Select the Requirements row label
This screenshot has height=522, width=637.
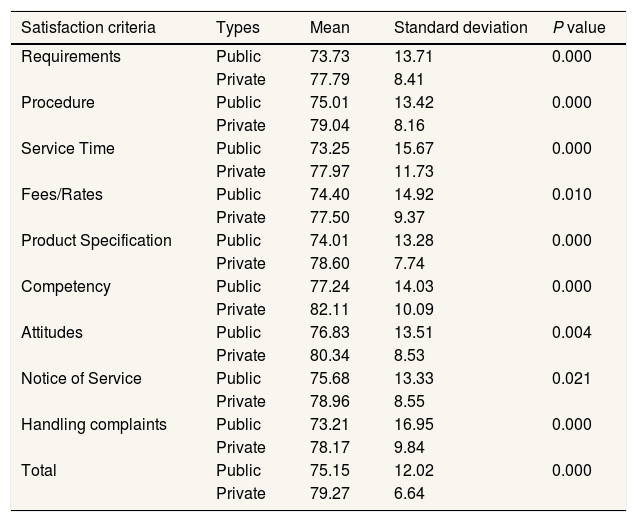point(71,57)
